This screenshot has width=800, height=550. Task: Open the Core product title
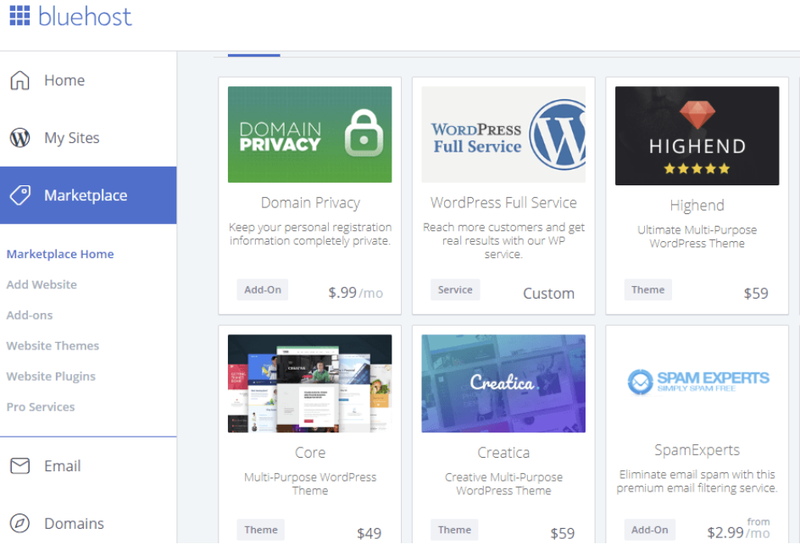click(x=310, y=453)
